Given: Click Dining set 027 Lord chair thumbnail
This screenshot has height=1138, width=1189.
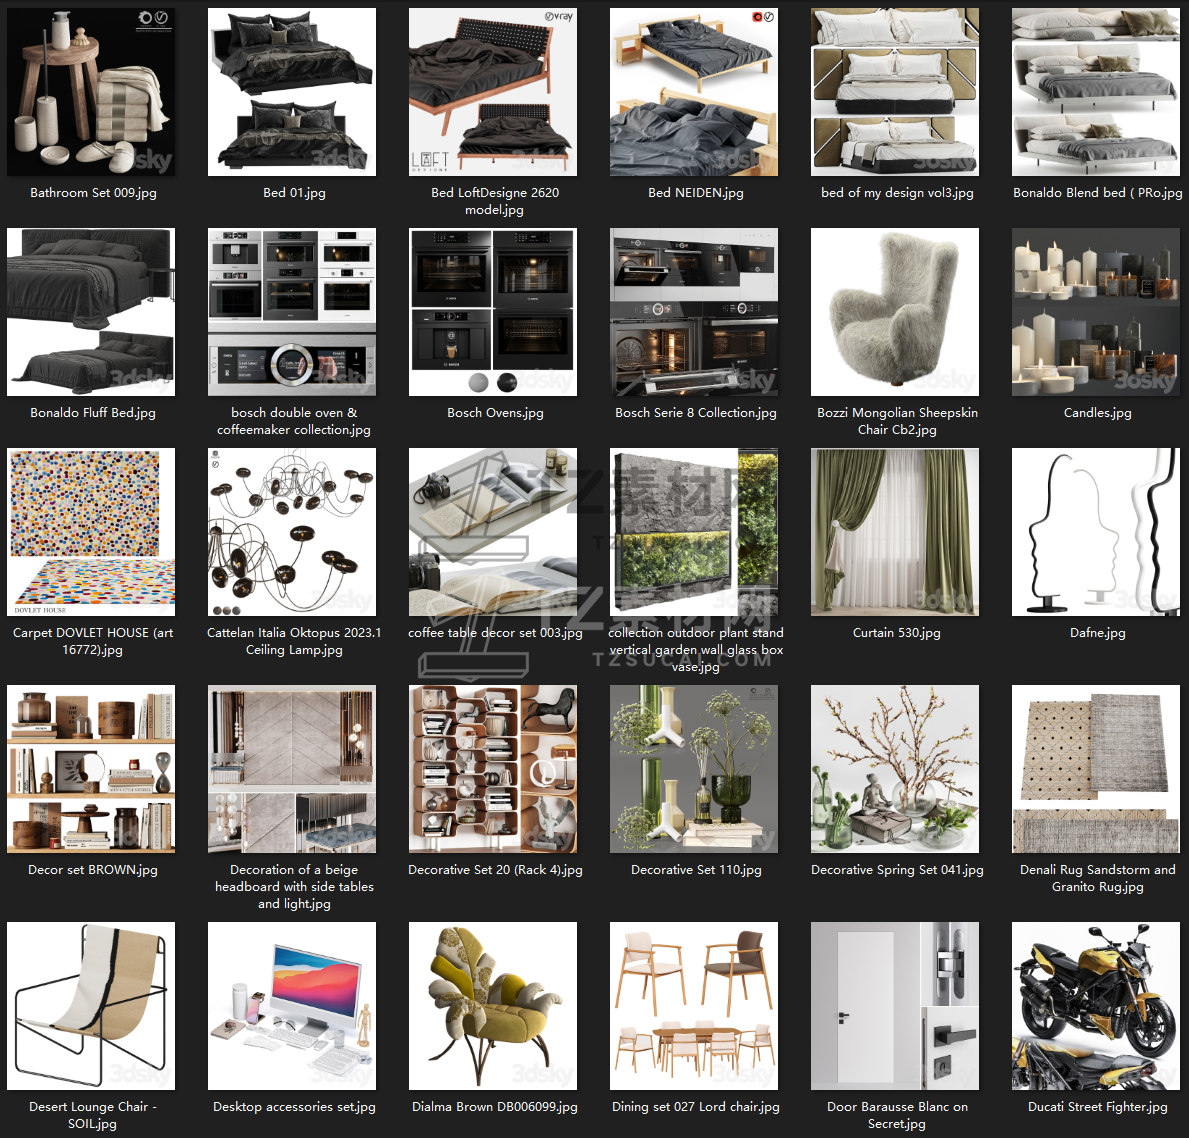Looking at the screenshot, I should [x=694, y=1006].
